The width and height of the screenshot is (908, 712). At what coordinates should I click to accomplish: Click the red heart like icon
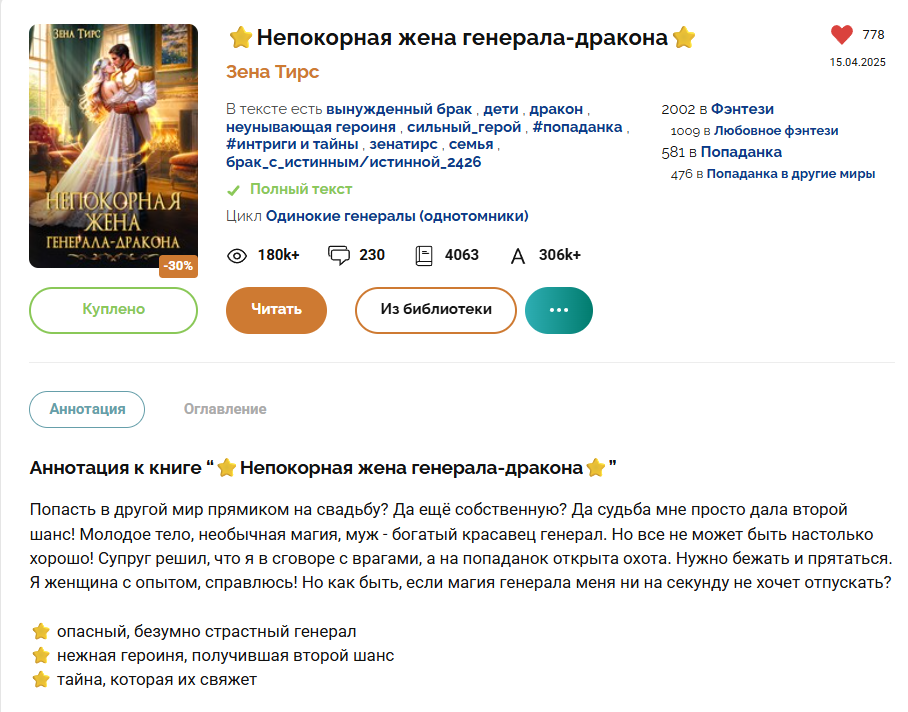[842, 35]
